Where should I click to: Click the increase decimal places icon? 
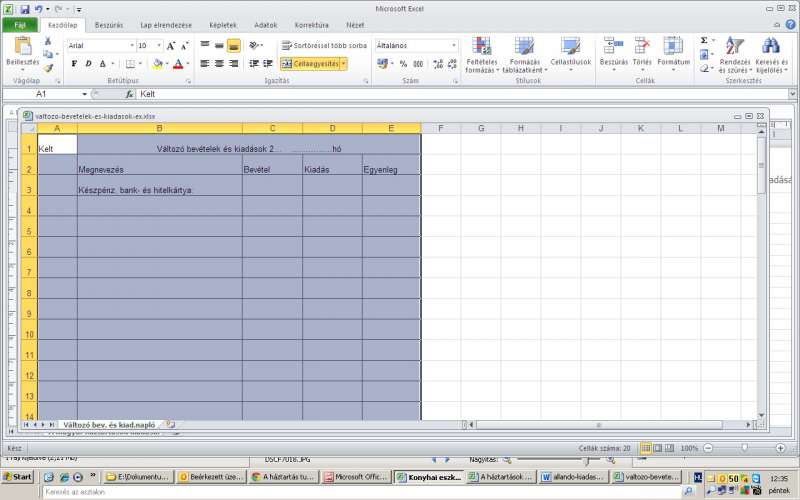[438, 64]
